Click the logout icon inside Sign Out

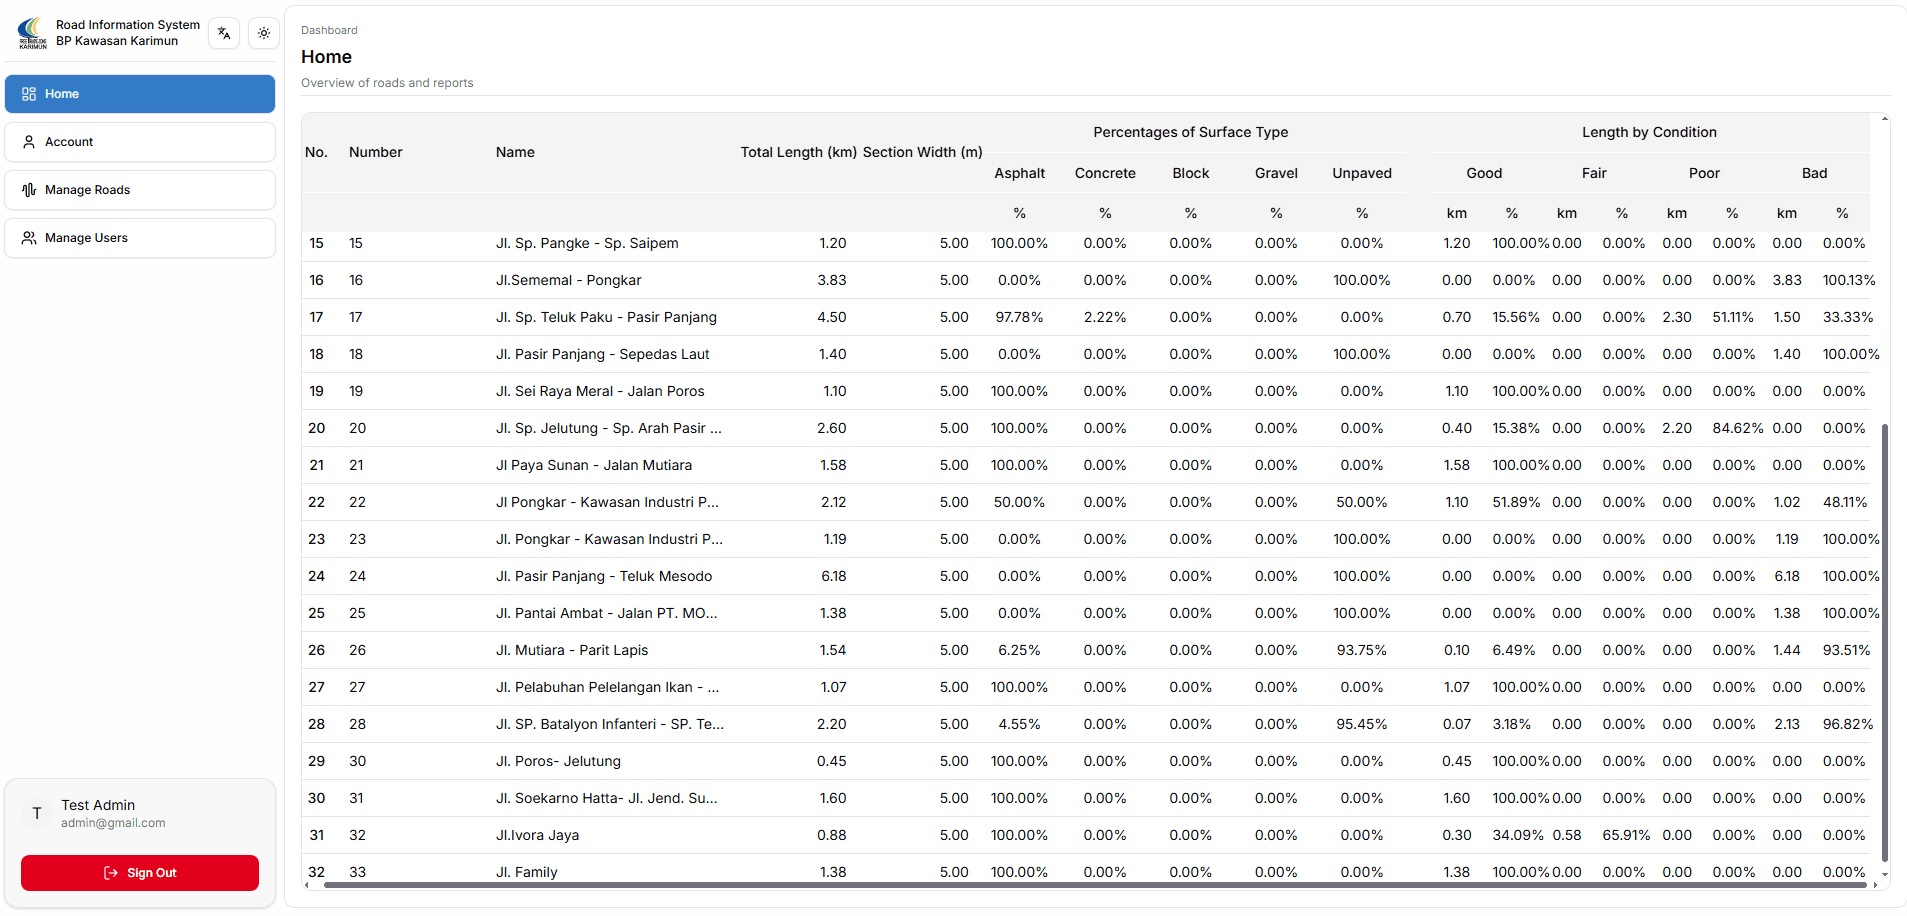pos(110,872)
